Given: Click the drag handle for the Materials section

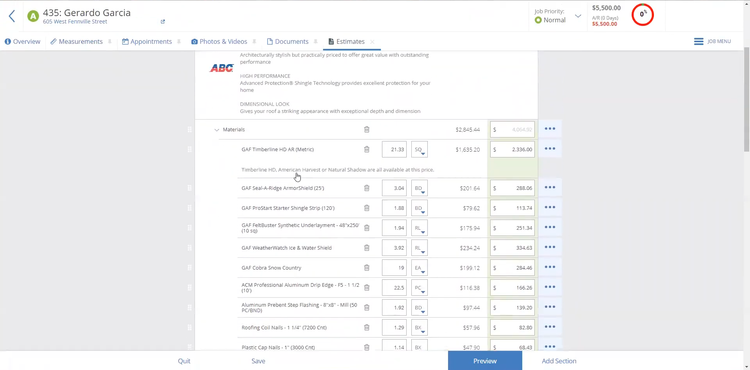Looking at the screenshot, I should (189, 130).
